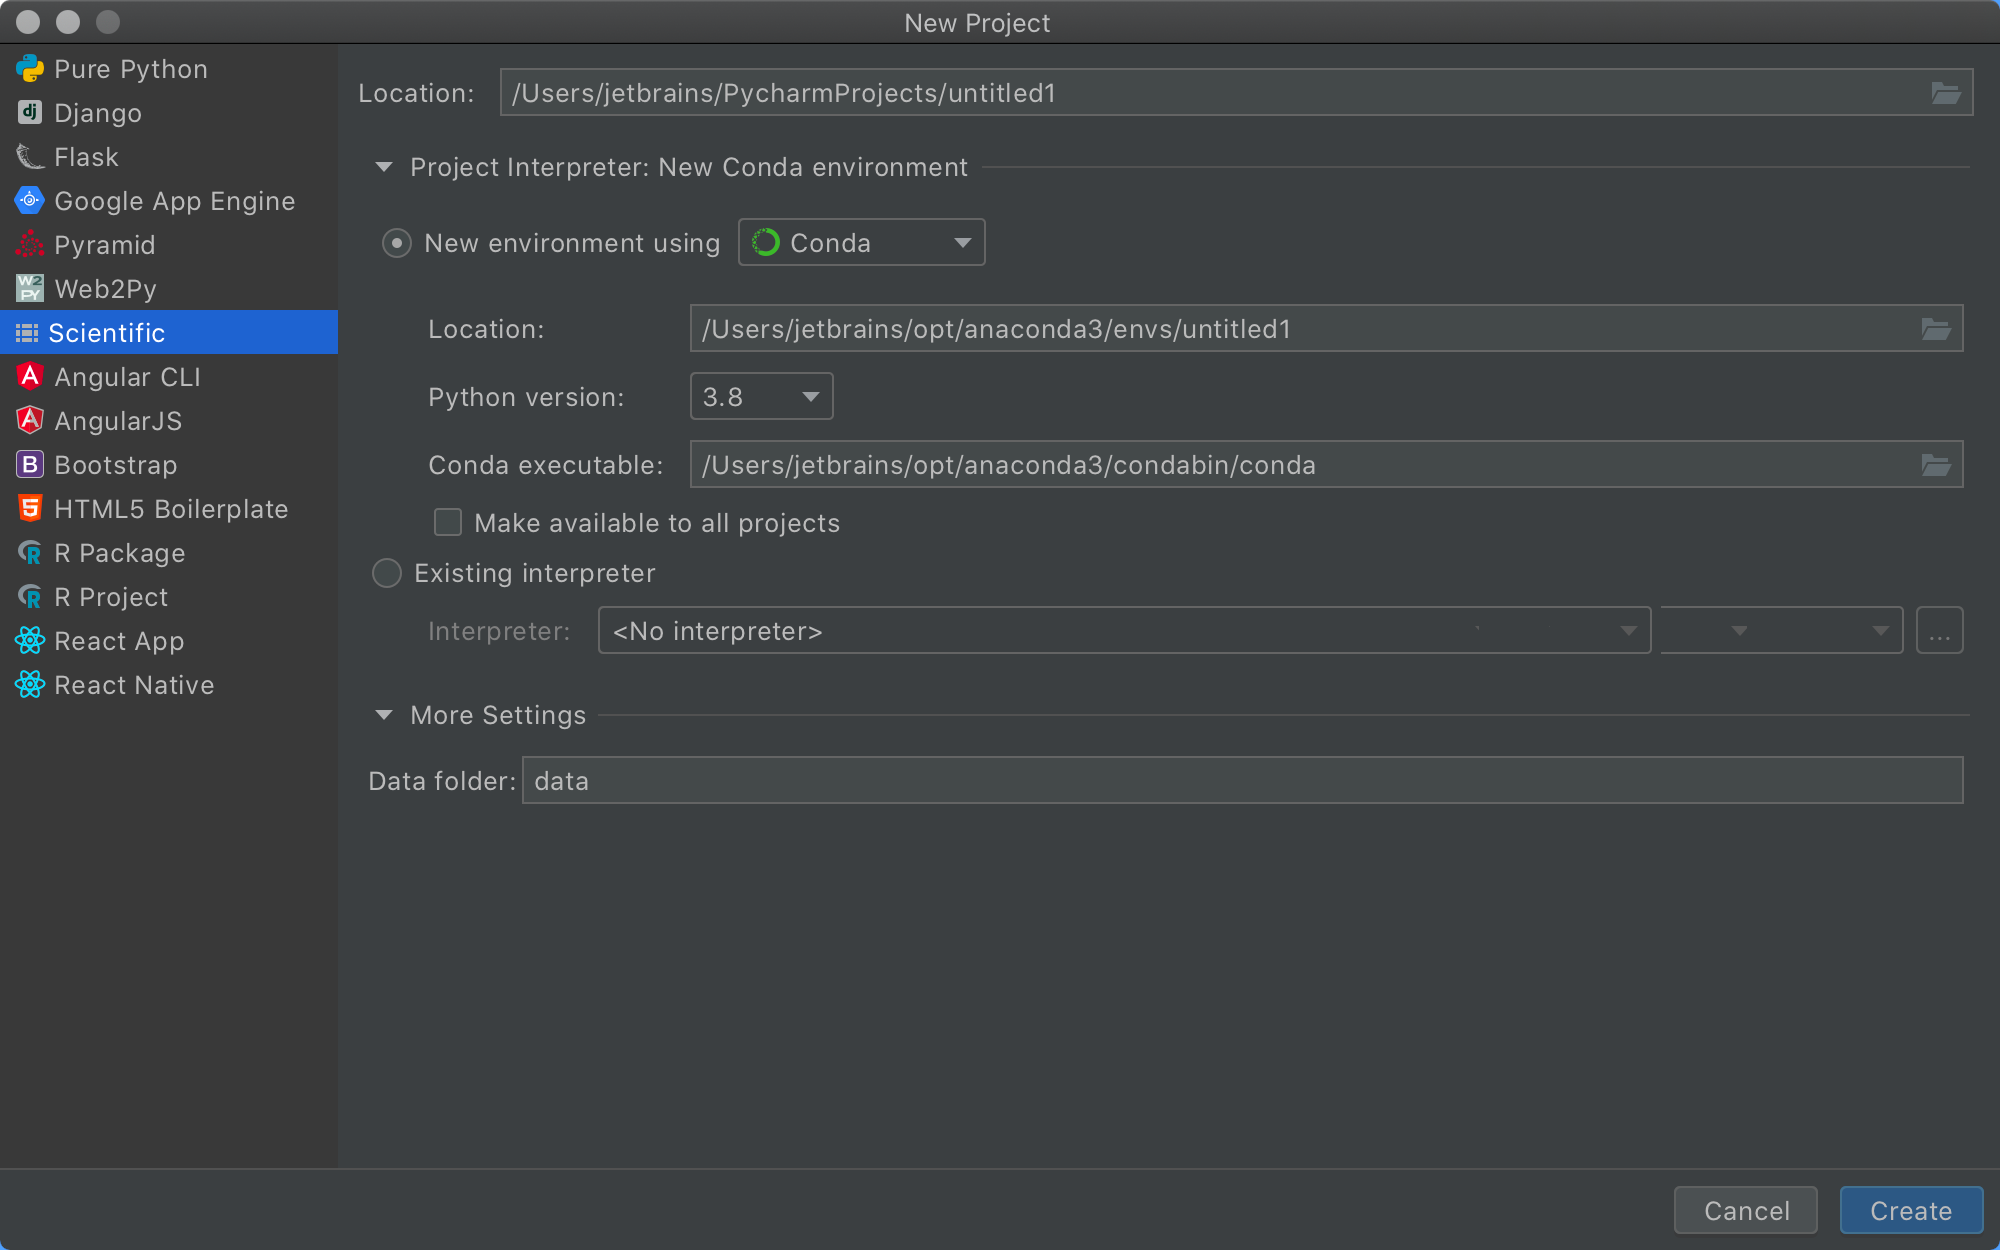Click the Conda environment Location path field
Image resolution: width=2000 pixels, height=1250 pixels.
click(x=1326, y=328)
